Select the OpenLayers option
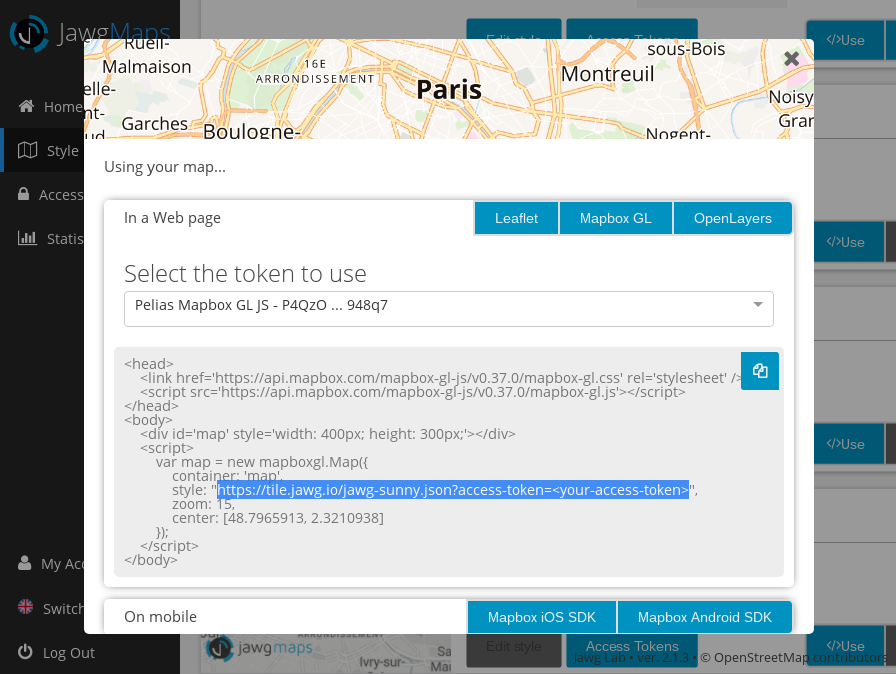The width and height of the screenshot is (896, 674). pos(732,217)
